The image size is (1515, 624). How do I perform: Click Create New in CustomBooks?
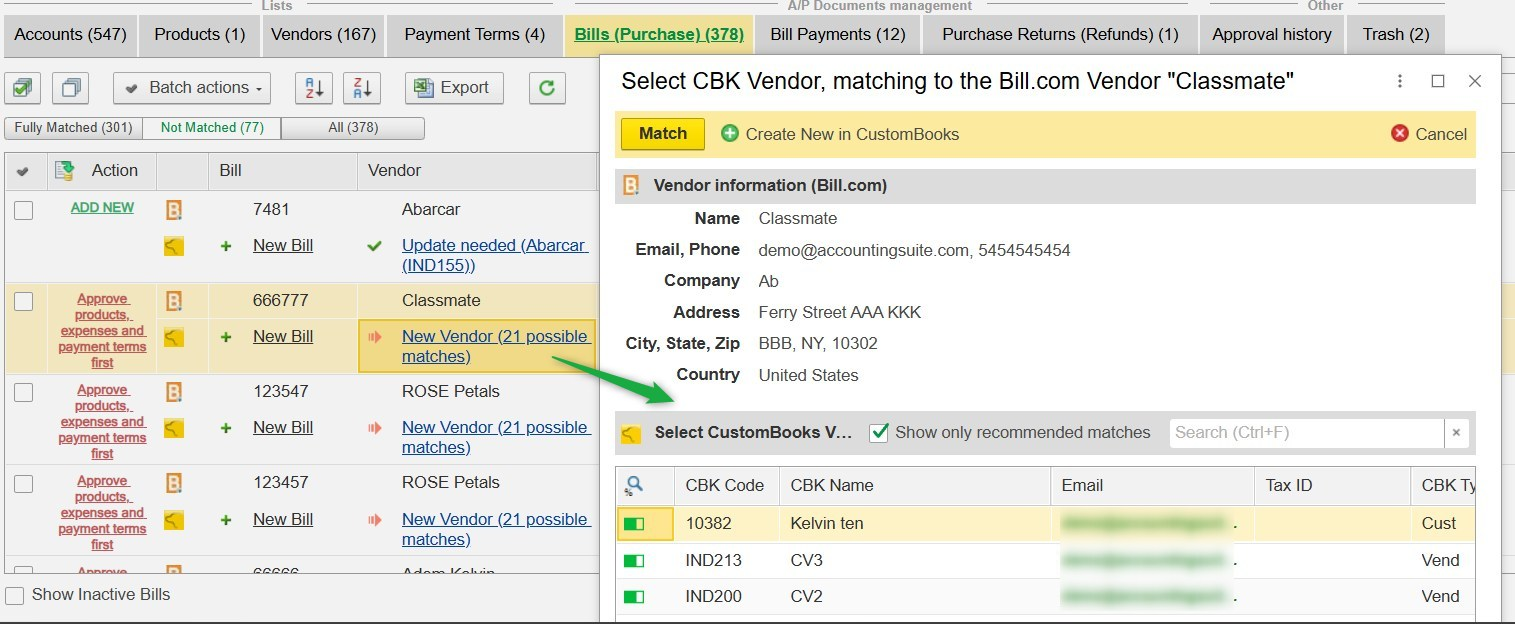[840, 134]
